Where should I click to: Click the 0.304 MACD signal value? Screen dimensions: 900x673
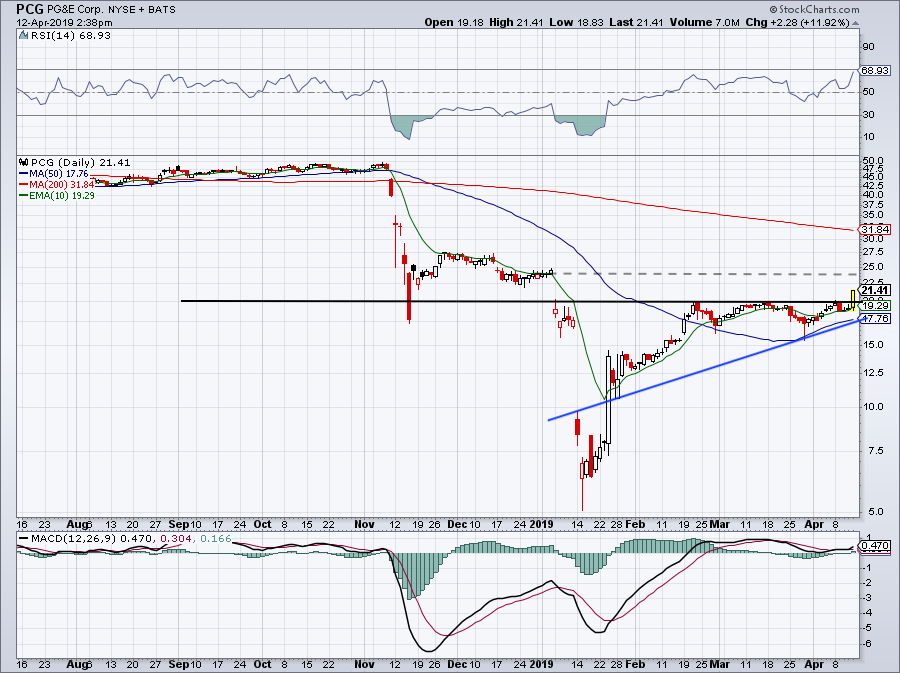[x=174, y=539]
